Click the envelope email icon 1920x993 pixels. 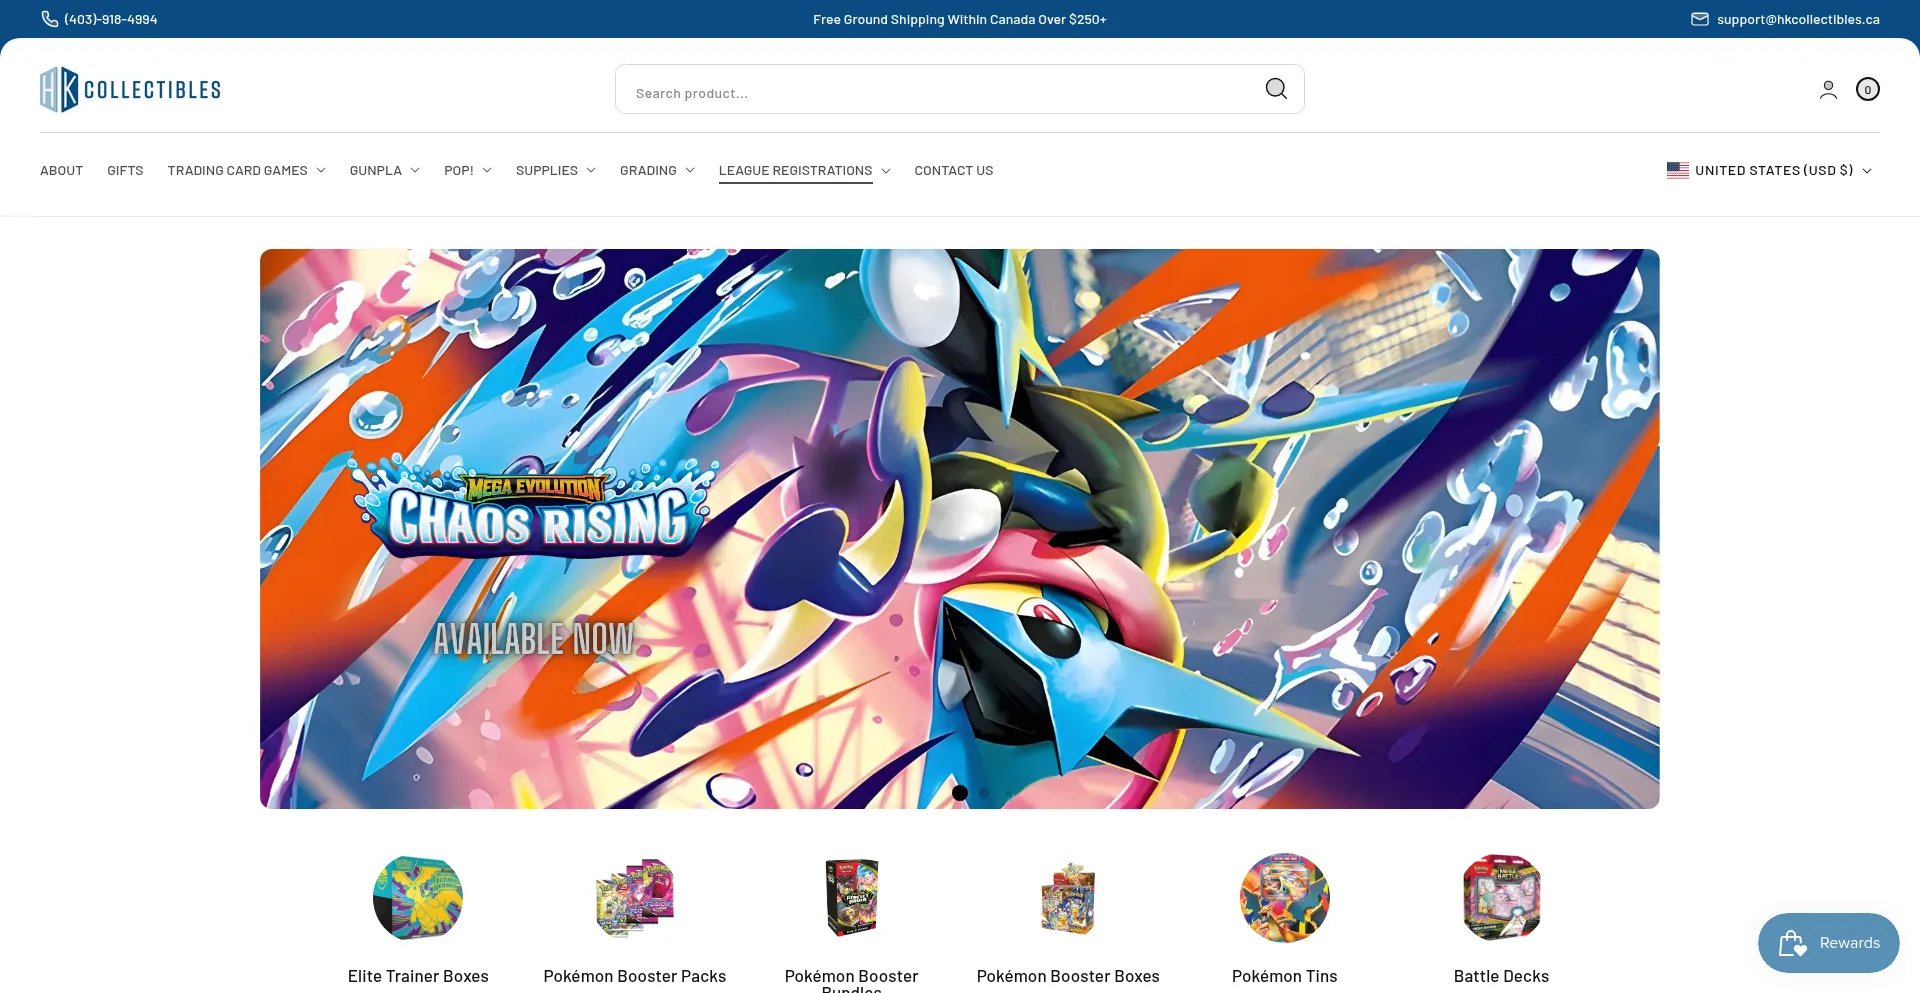1700,19
